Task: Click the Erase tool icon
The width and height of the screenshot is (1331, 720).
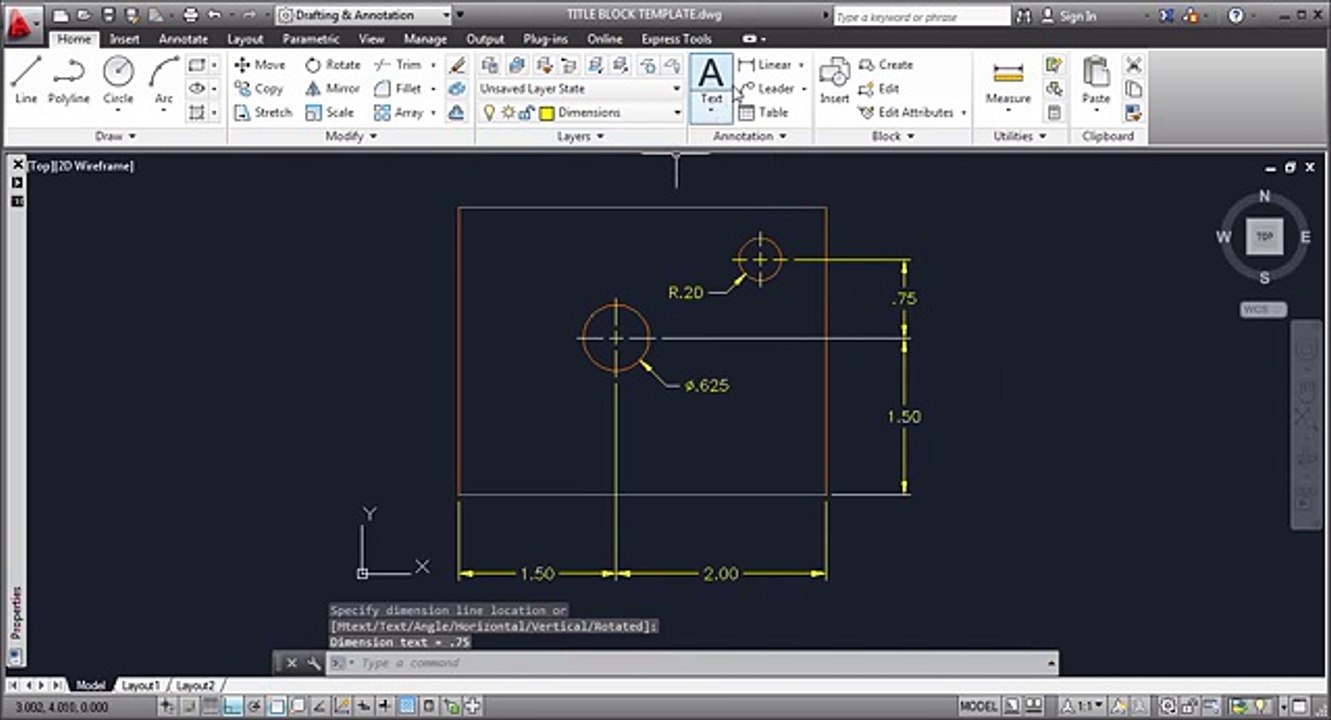Action: coord(457,65)
